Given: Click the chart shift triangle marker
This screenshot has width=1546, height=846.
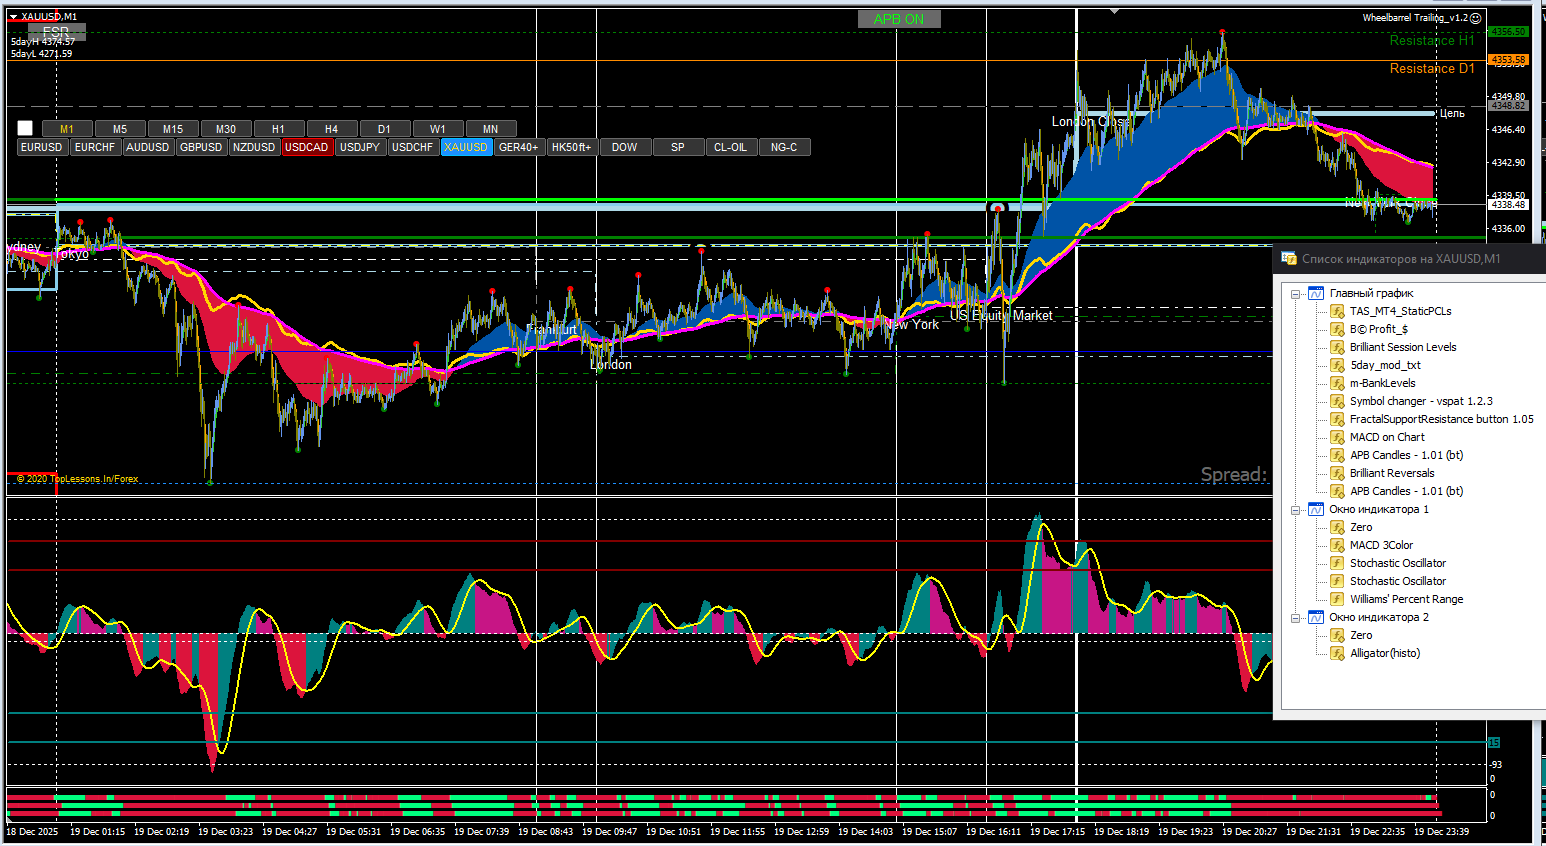Looking at the screenshot, I should 1114,12.
